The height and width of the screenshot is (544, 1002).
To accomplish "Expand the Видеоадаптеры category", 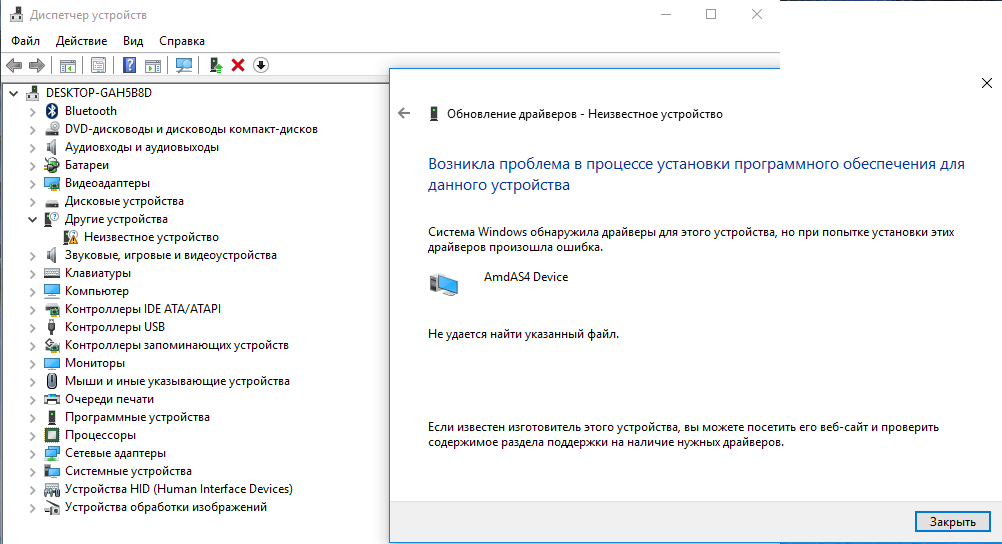I will click(33, 183).
